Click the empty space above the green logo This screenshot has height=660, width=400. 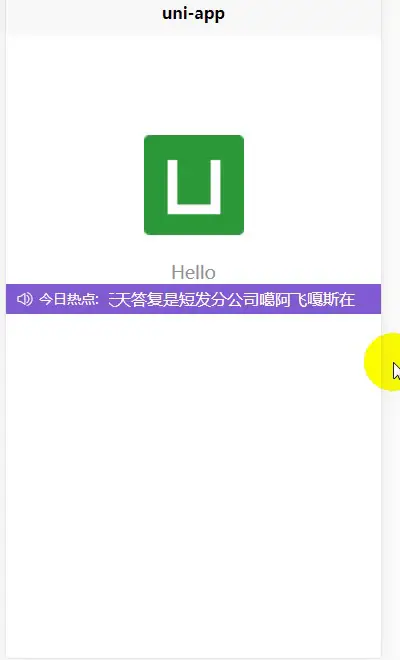point(194,84)
